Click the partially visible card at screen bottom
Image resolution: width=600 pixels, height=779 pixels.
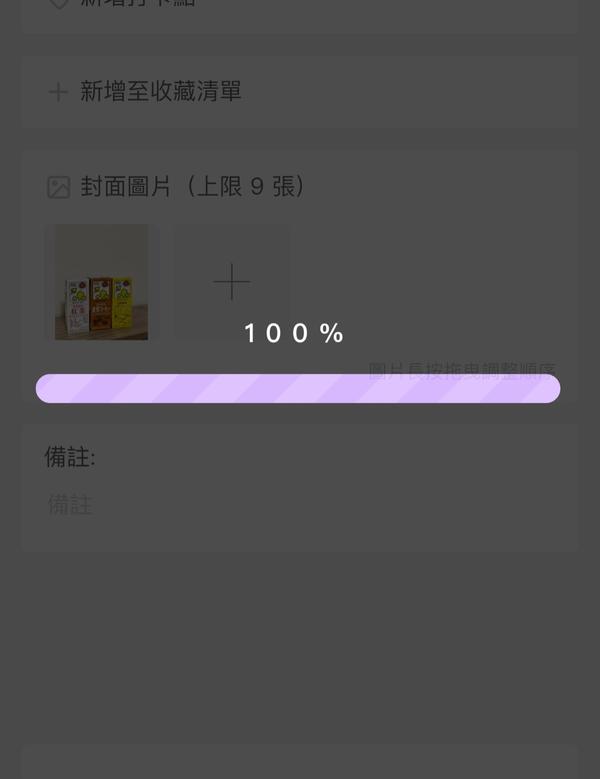tap(300, 762)
